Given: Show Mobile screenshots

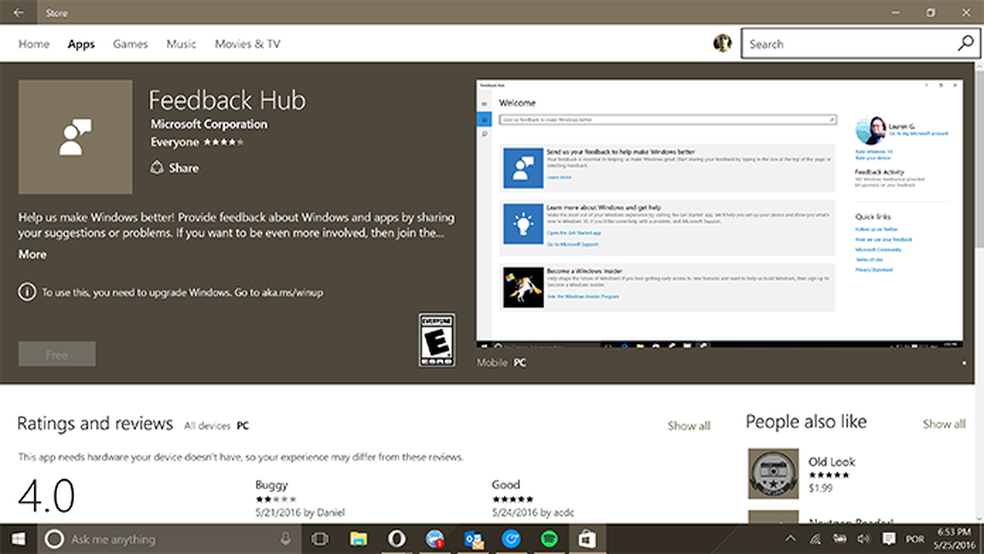Looking at the screenshot, I should tap(492, 363).
